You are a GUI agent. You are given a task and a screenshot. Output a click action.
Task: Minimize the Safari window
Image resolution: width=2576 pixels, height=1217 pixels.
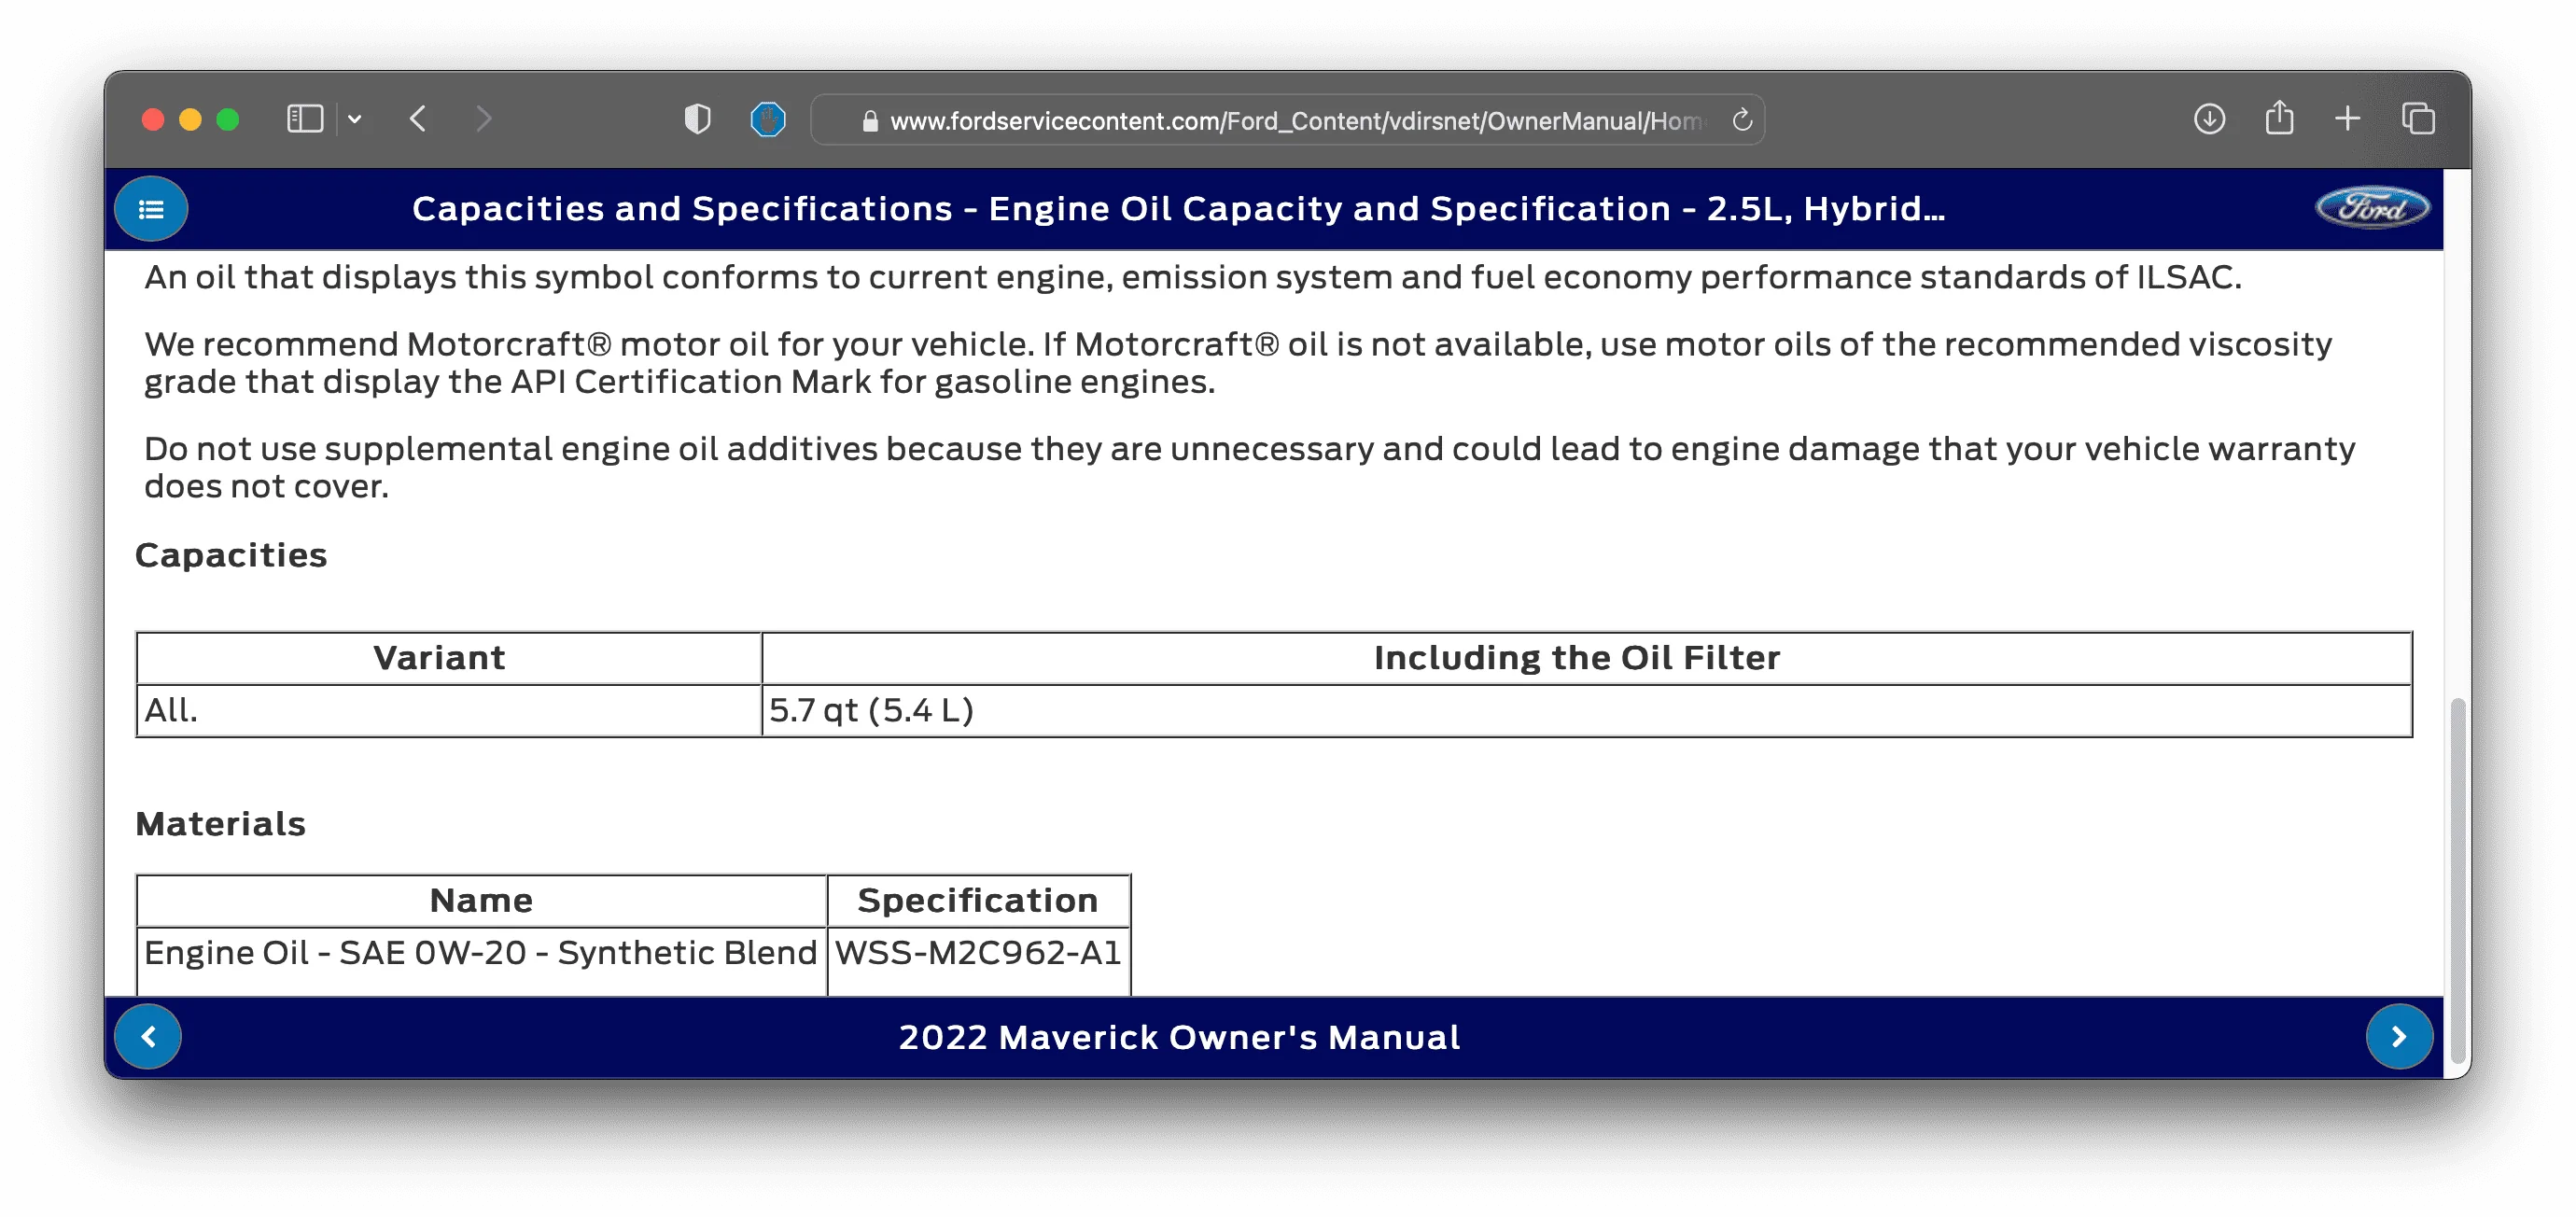tap(190, 120)
